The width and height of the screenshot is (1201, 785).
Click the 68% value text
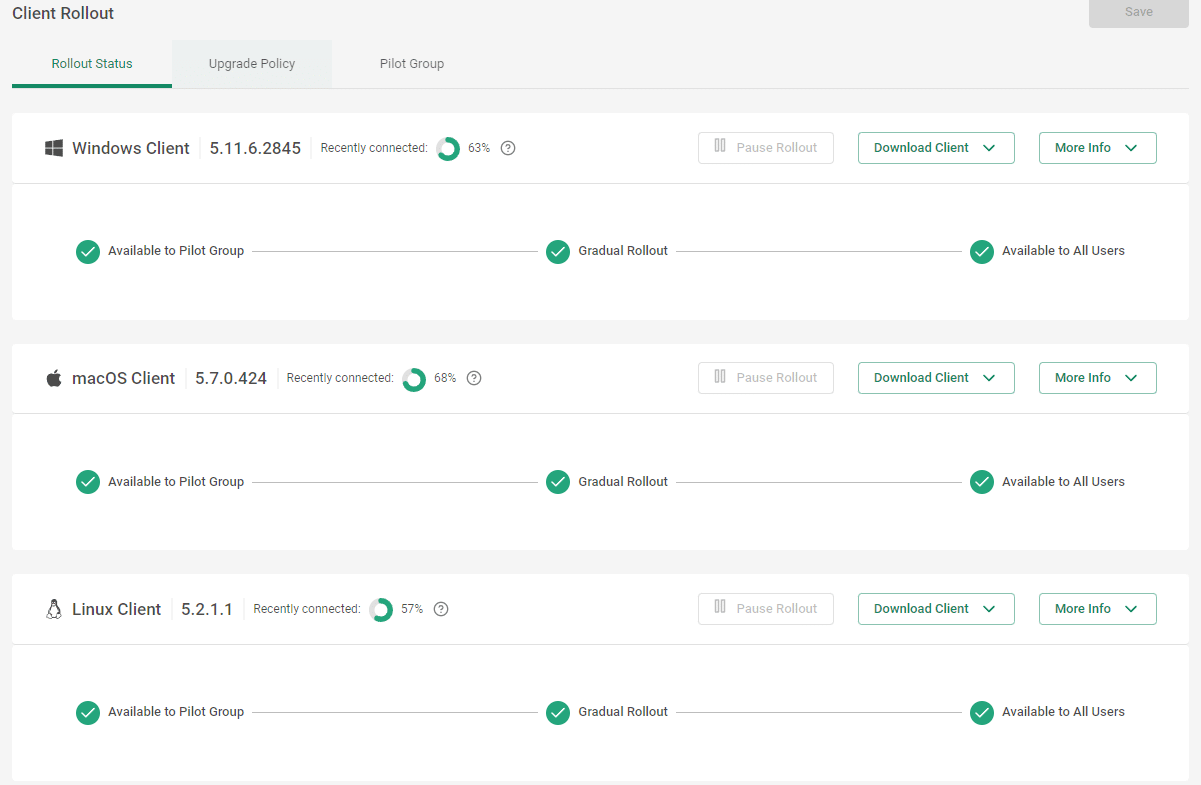[445, 378]
